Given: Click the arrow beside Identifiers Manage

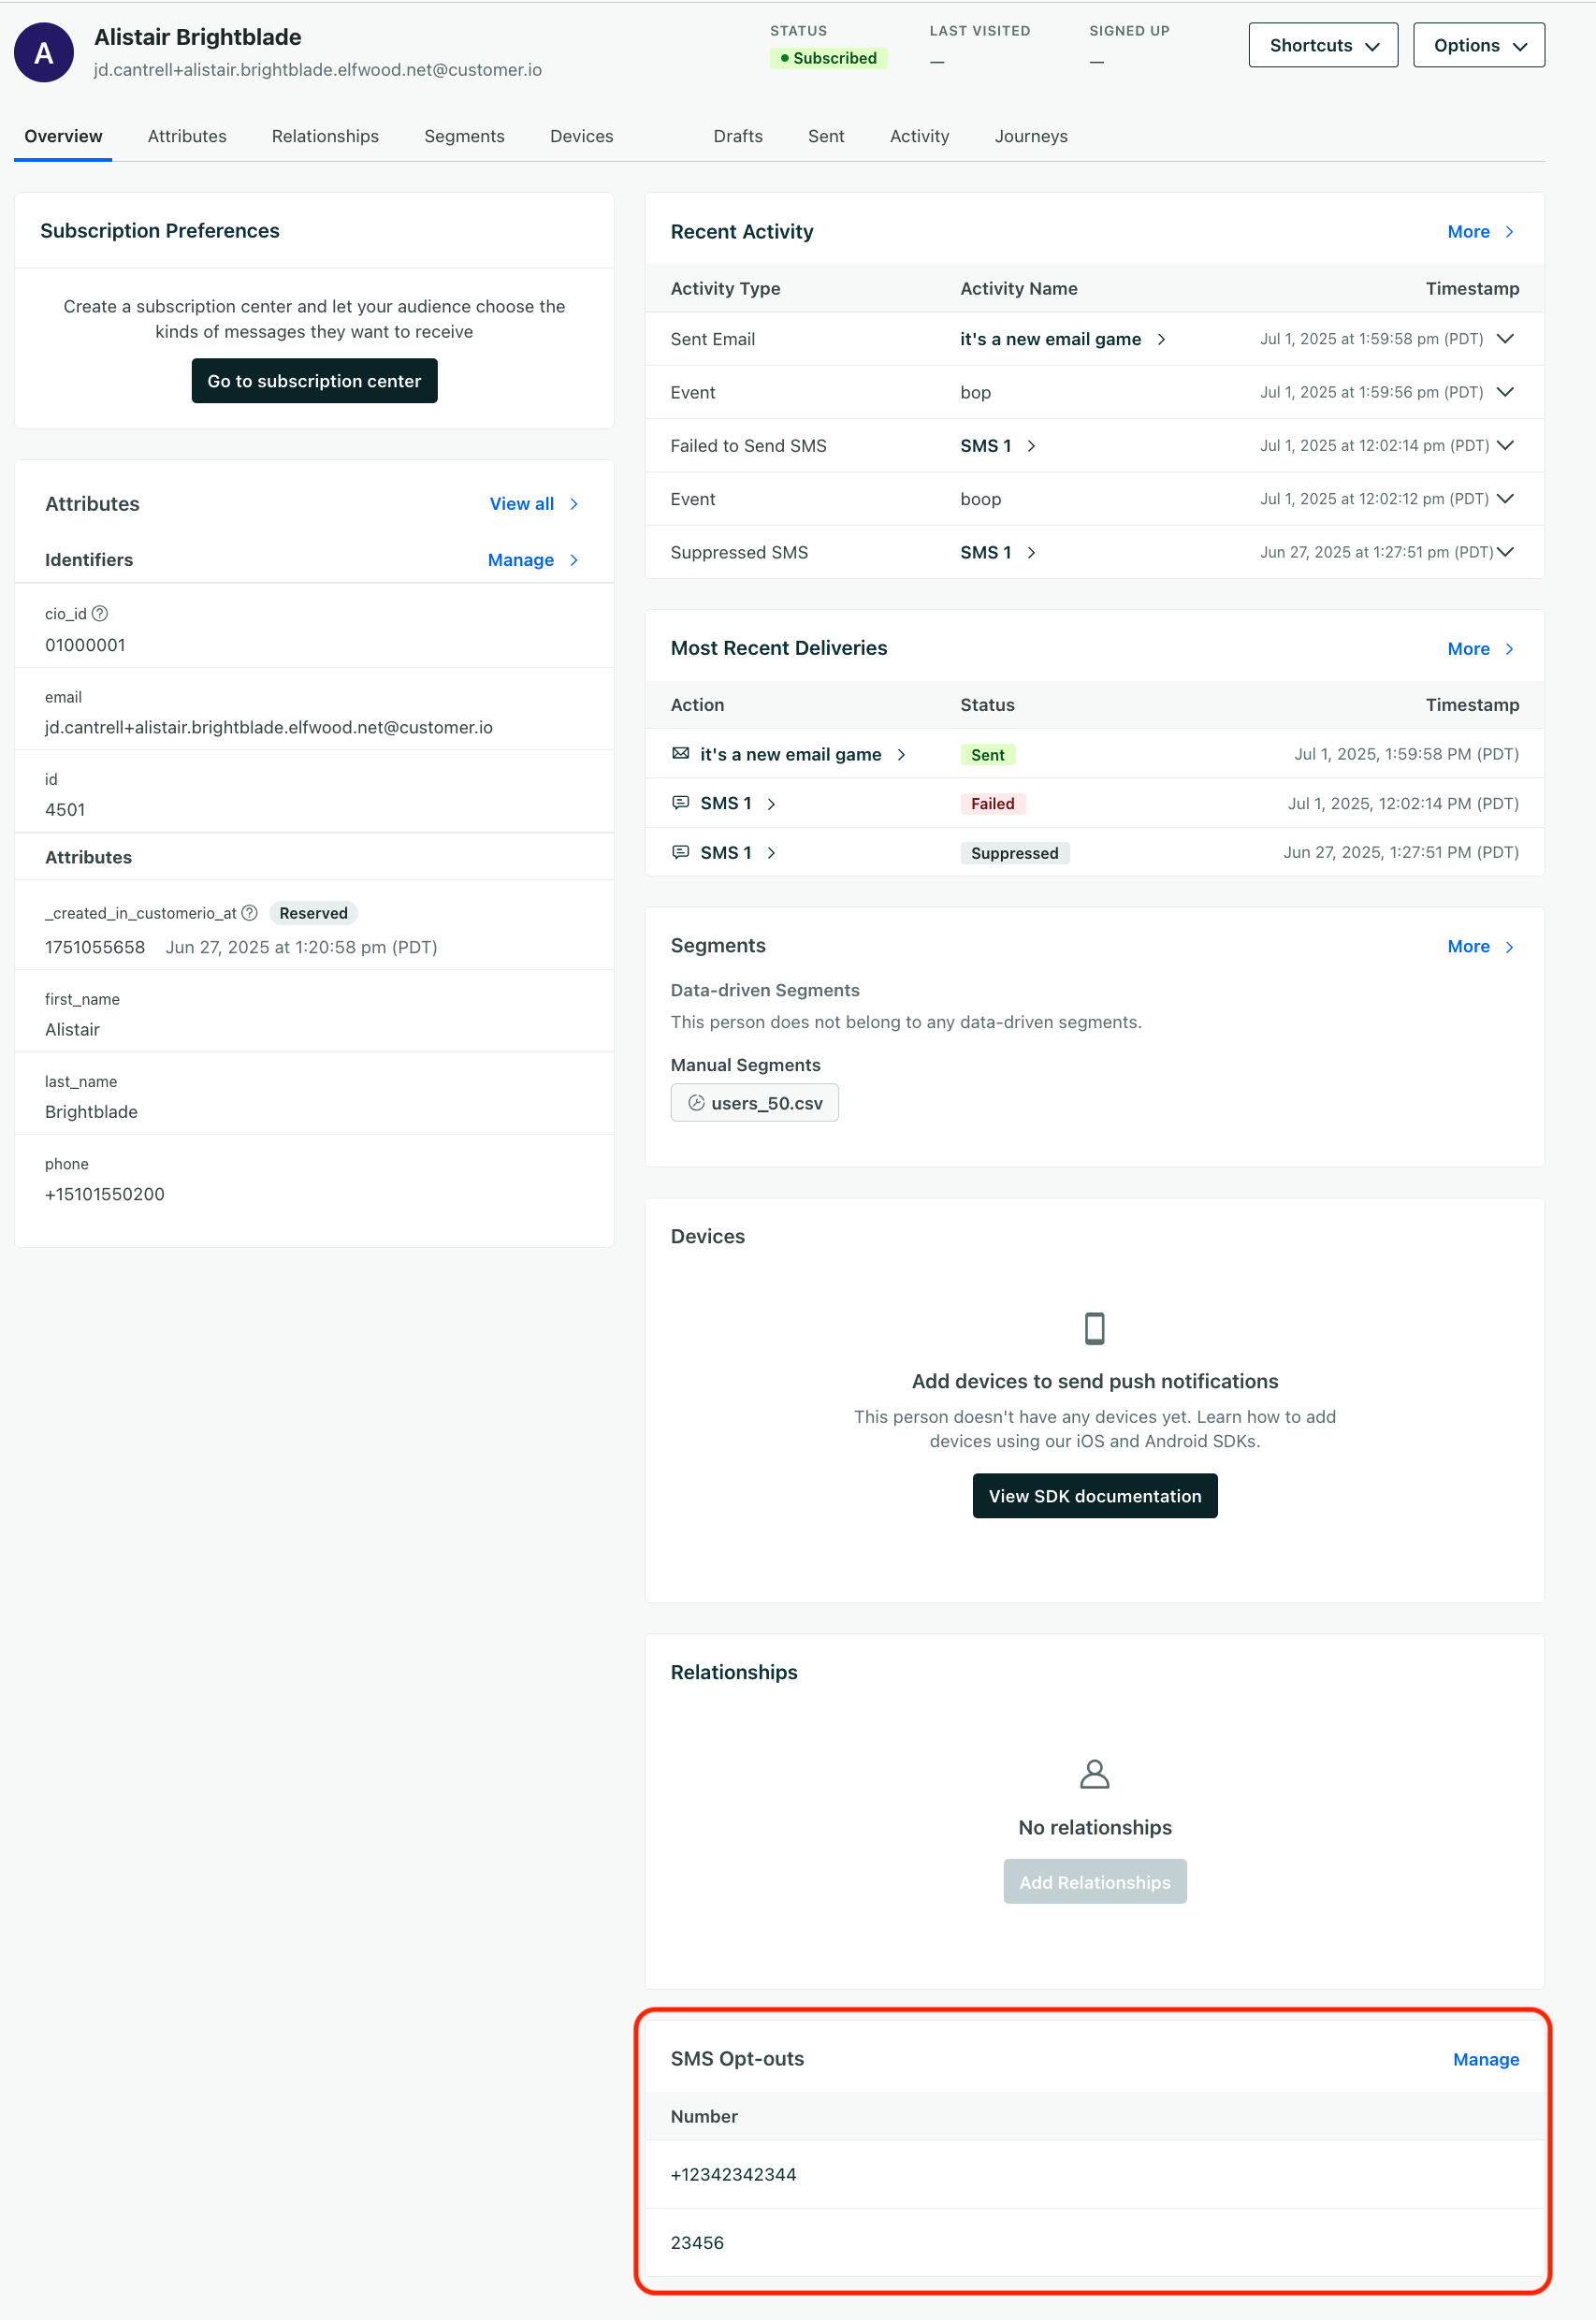Looking at the screenshot, I should click(x=574, y=560).
